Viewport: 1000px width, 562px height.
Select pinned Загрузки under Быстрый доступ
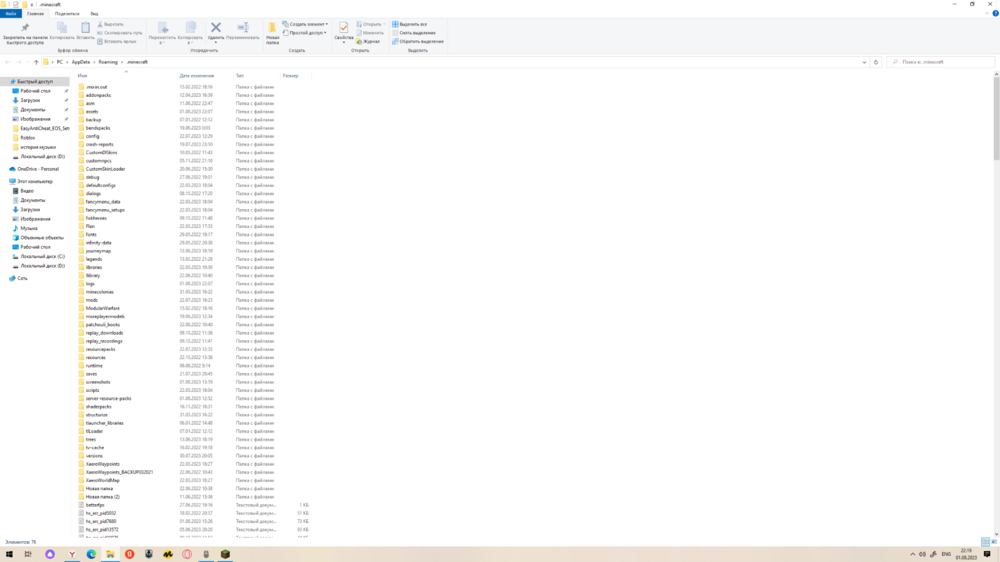[x=30, y=100]
